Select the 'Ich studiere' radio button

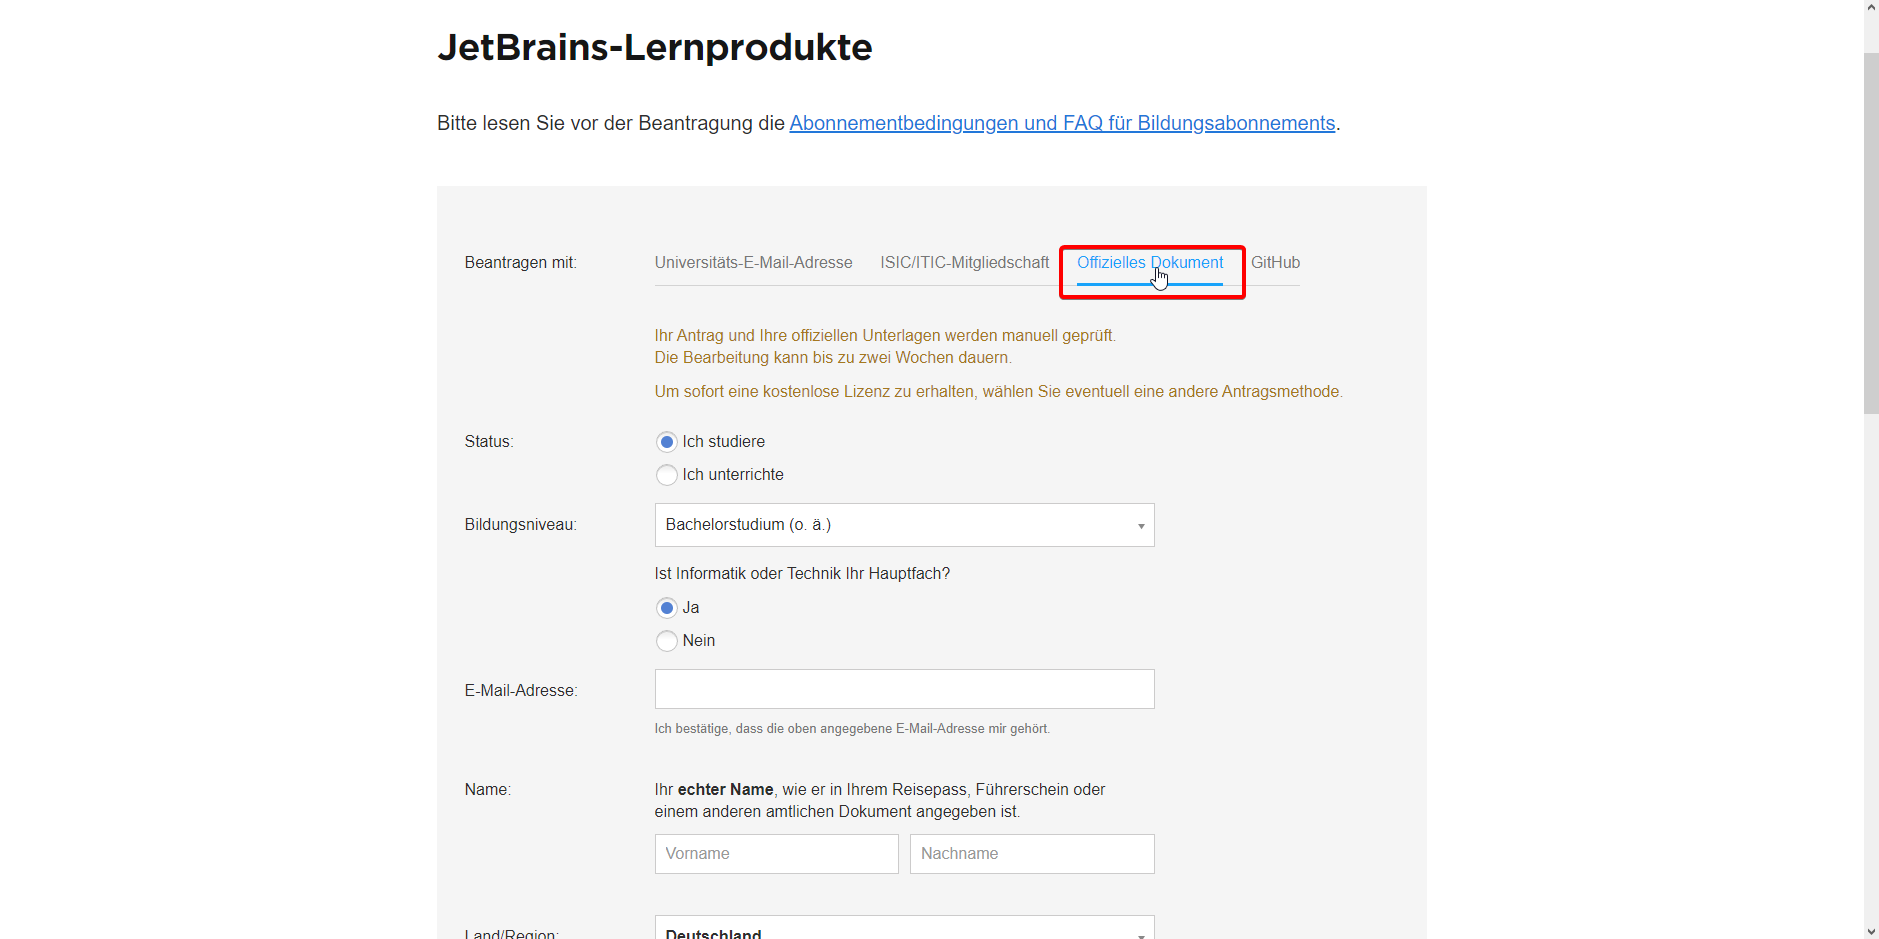point(667,442)
